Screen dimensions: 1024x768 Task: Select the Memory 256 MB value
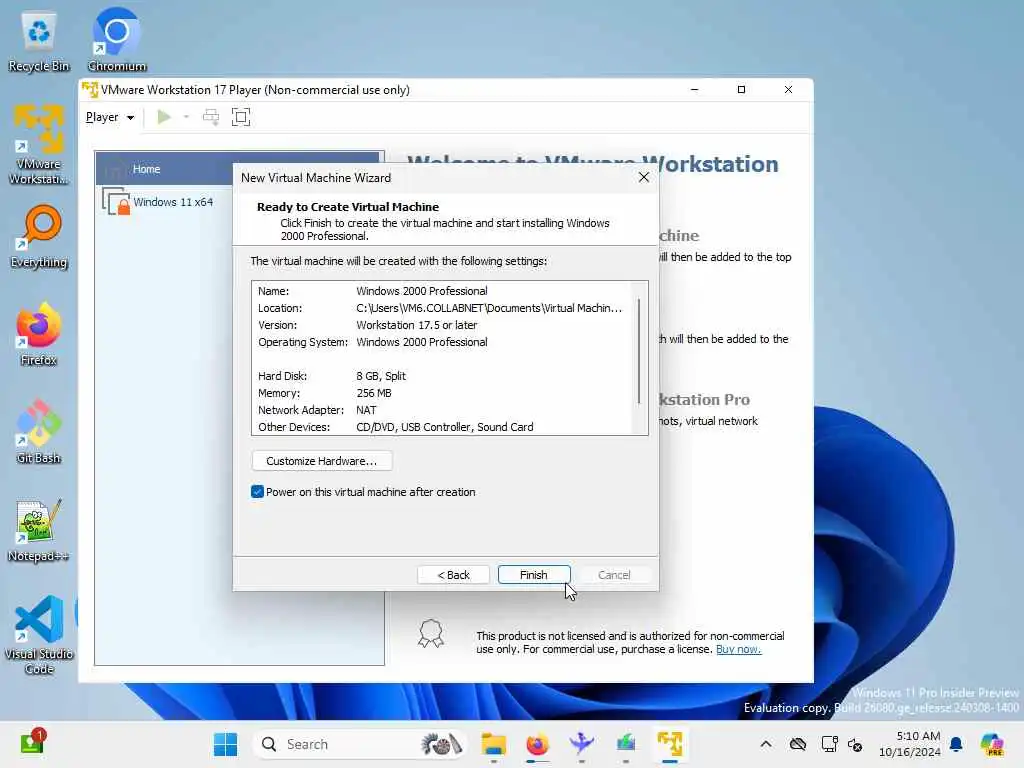pos(374,393)
